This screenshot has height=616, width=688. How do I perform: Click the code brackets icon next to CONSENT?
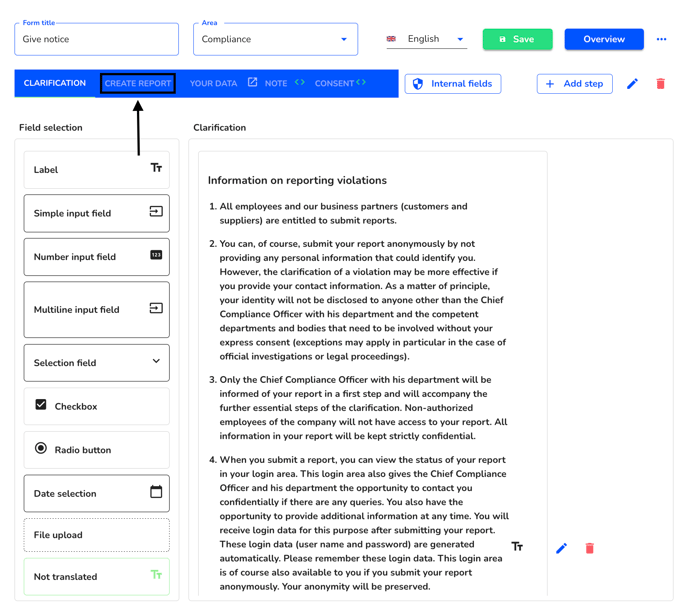tap(361, 82)
